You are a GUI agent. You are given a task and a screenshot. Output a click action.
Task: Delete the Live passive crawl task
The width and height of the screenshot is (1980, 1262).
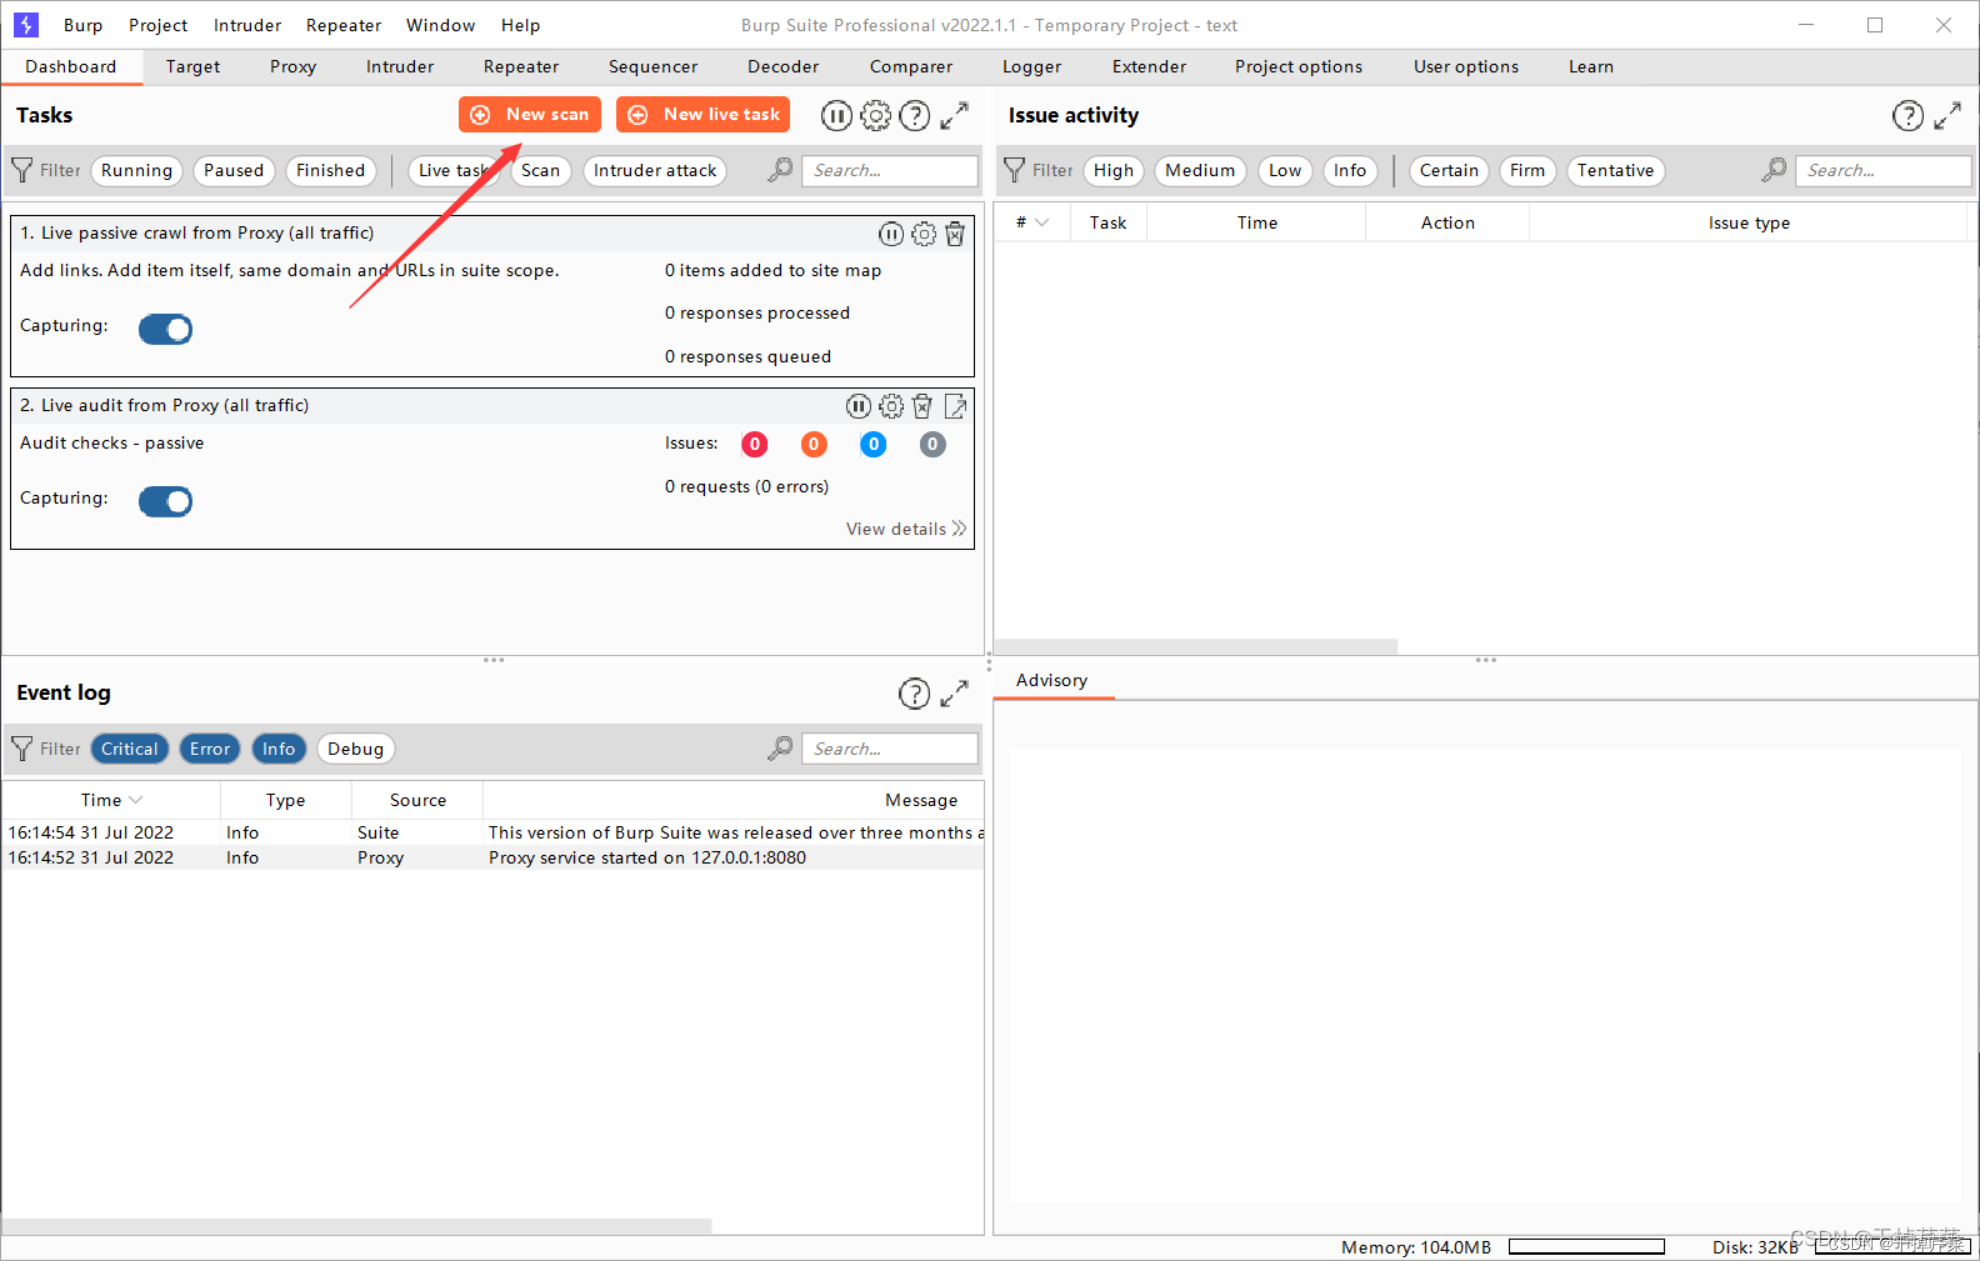pos(955,234)
